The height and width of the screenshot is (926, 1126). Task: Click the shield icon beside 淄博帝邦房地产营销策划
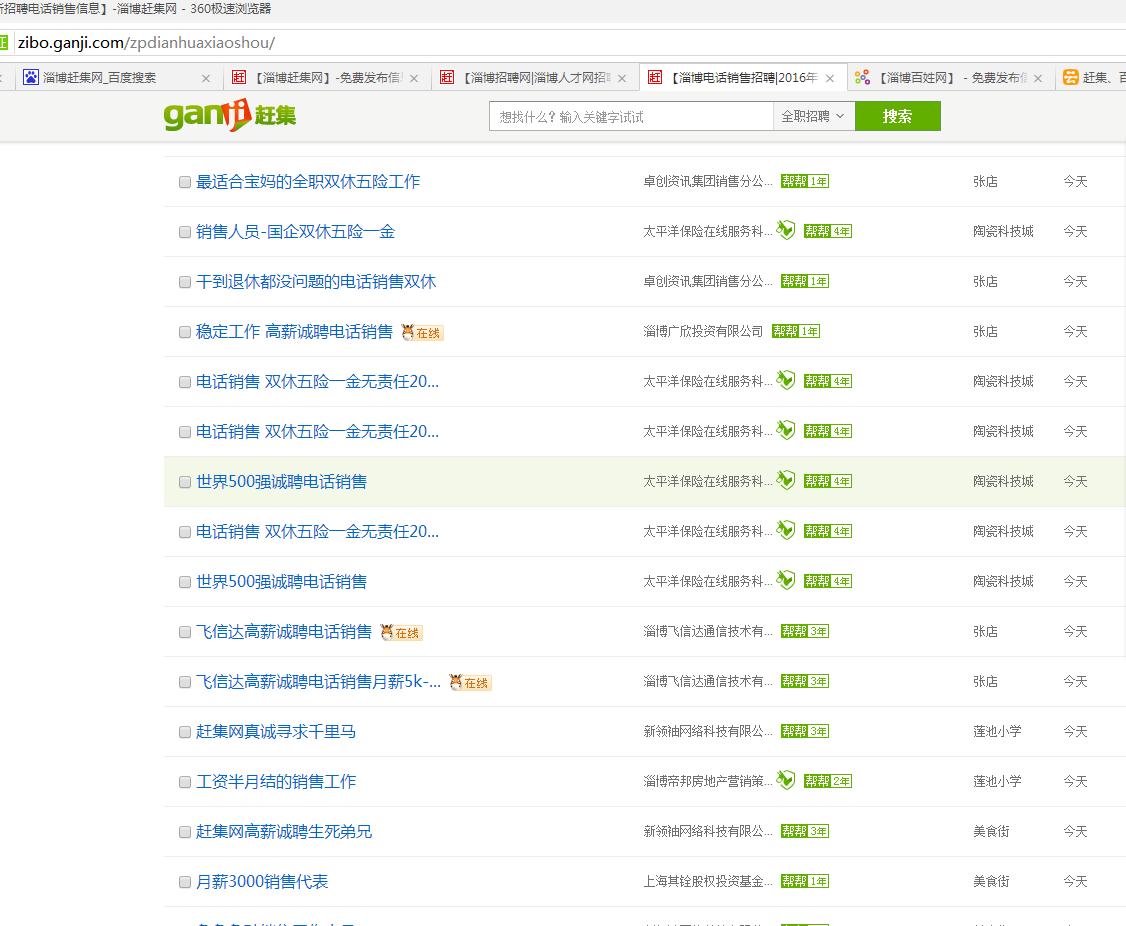[785, 780]
